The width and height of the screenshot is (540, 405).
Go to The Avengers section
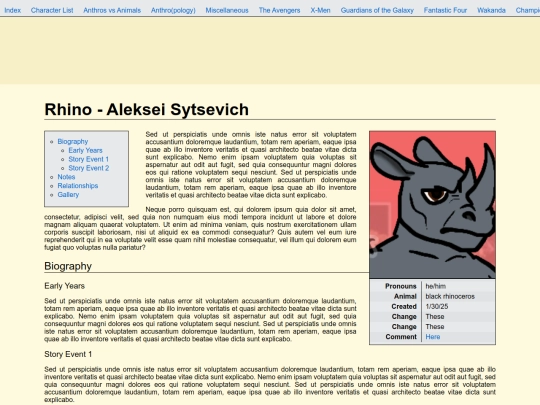[279, 10]
